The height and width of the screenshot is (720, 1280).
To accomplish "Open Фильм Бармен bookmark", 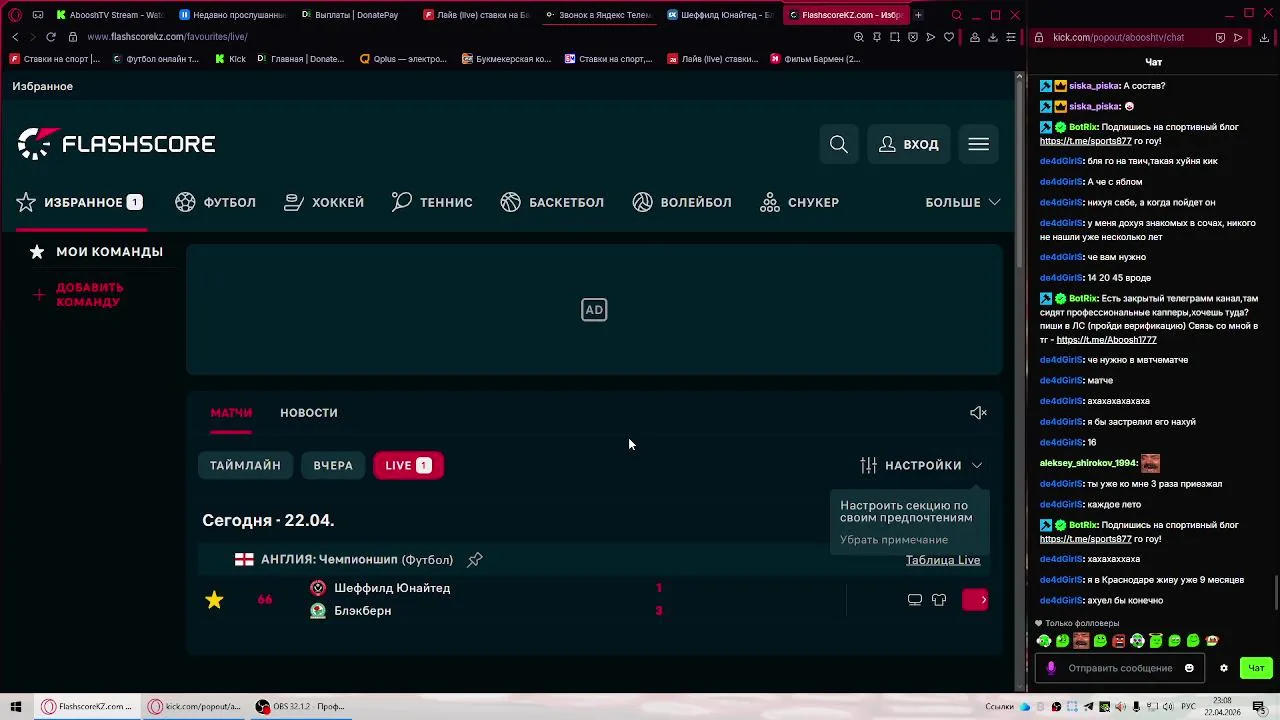I will pos(815,59).
